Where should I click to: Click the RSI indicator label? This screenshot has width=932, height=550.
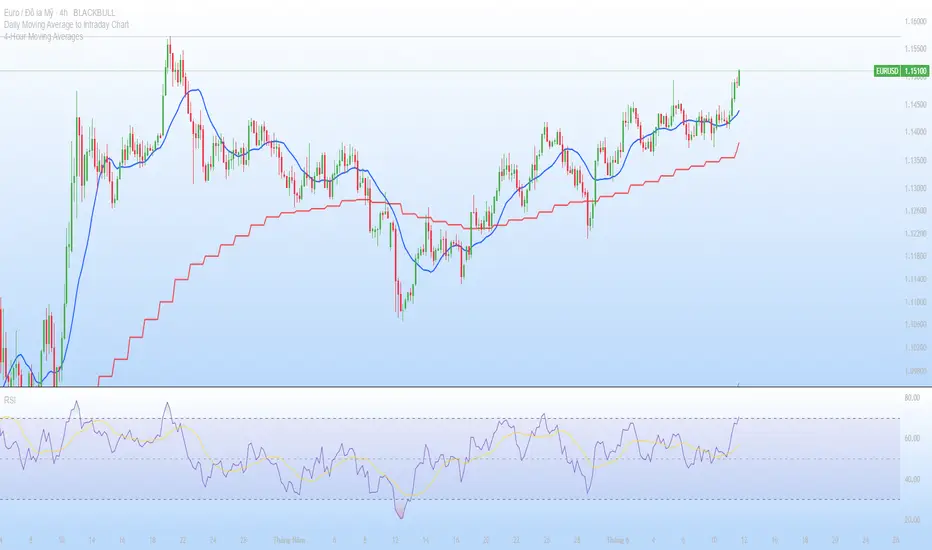click(x=9, y=400)
